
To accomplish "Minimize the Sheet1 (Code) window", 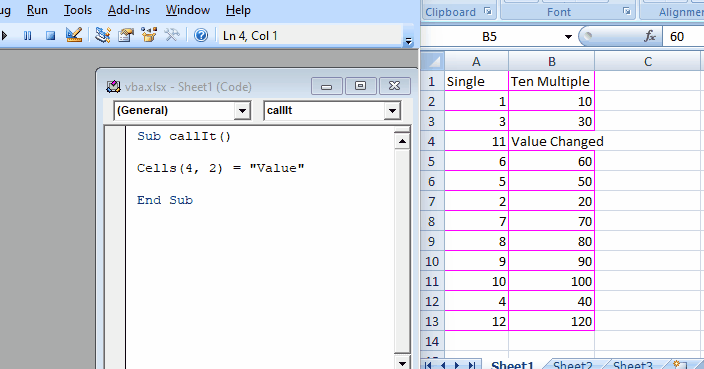I will 326,86.
